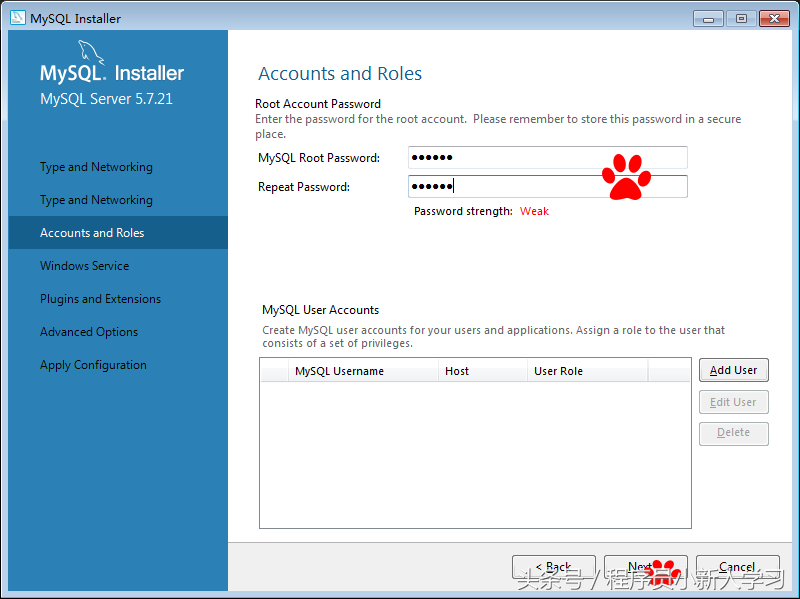Screen dimensions: 800x599
Task: Click the Add User button
Action: coord(733,370)
